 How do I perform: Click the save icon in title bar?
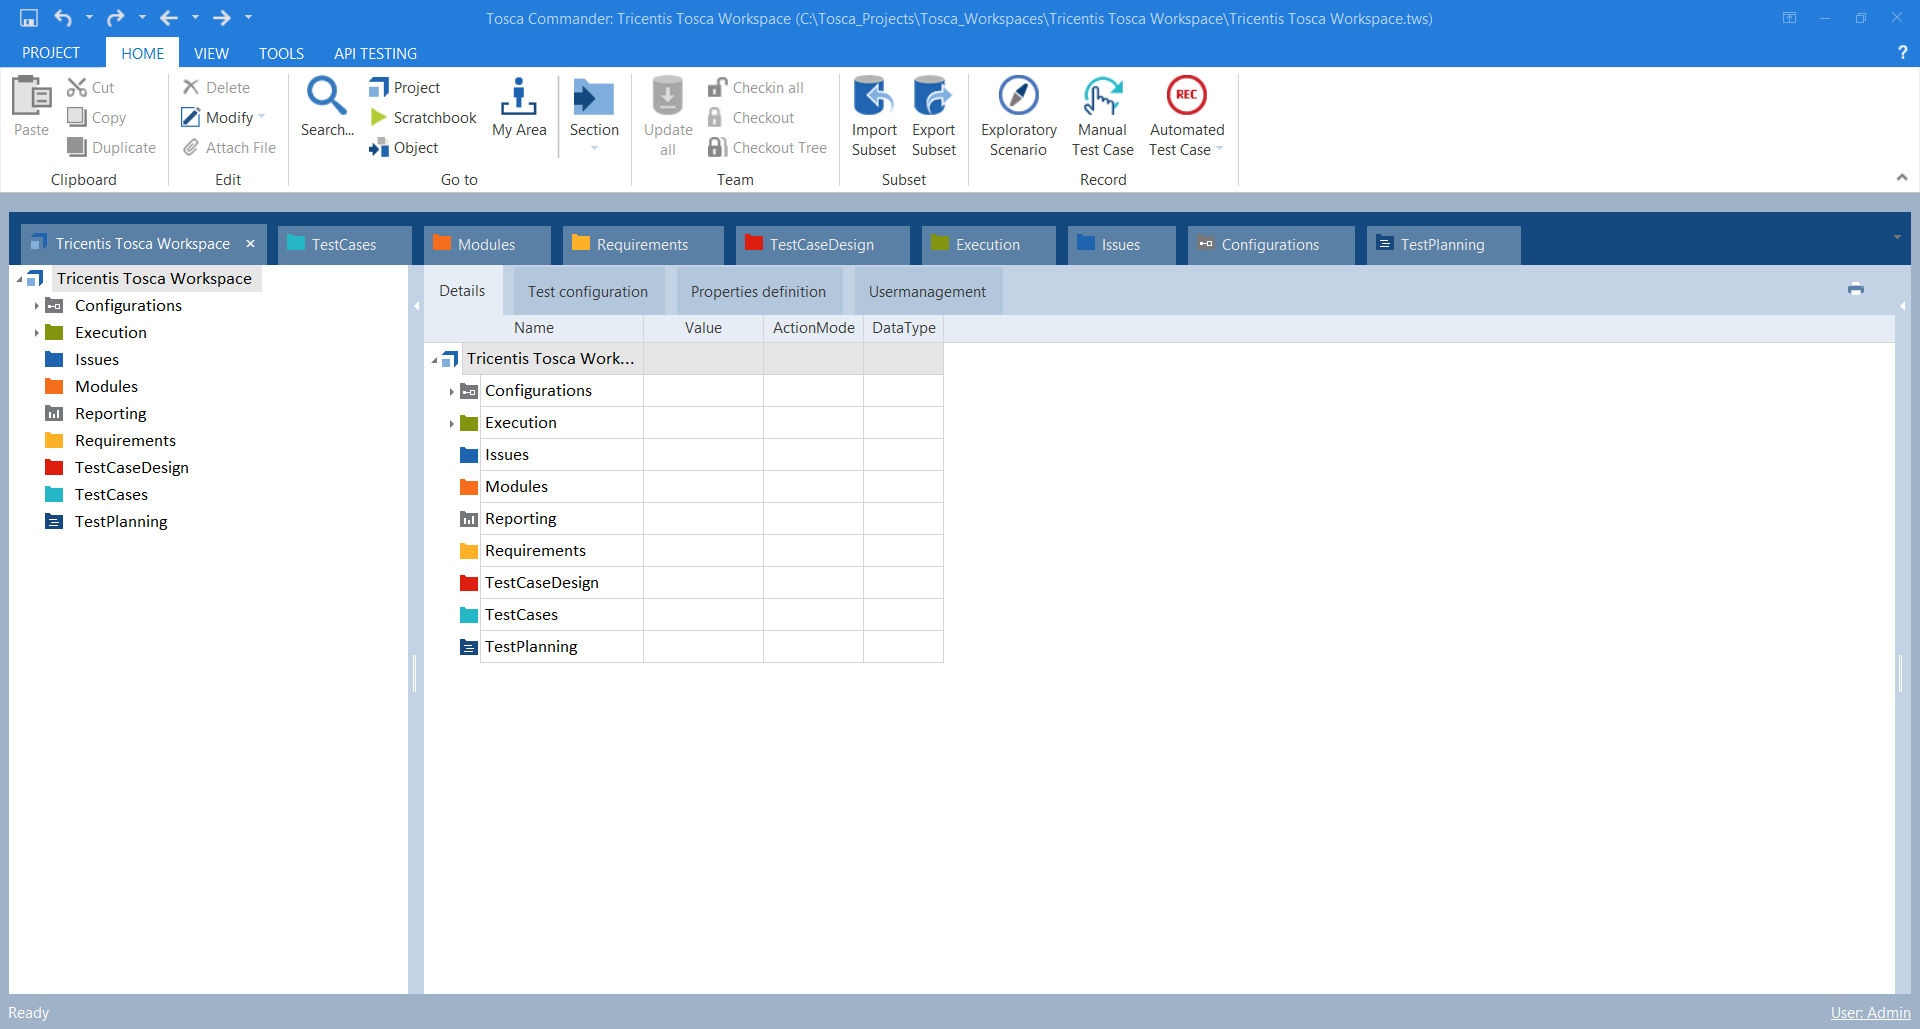point(29,18)
